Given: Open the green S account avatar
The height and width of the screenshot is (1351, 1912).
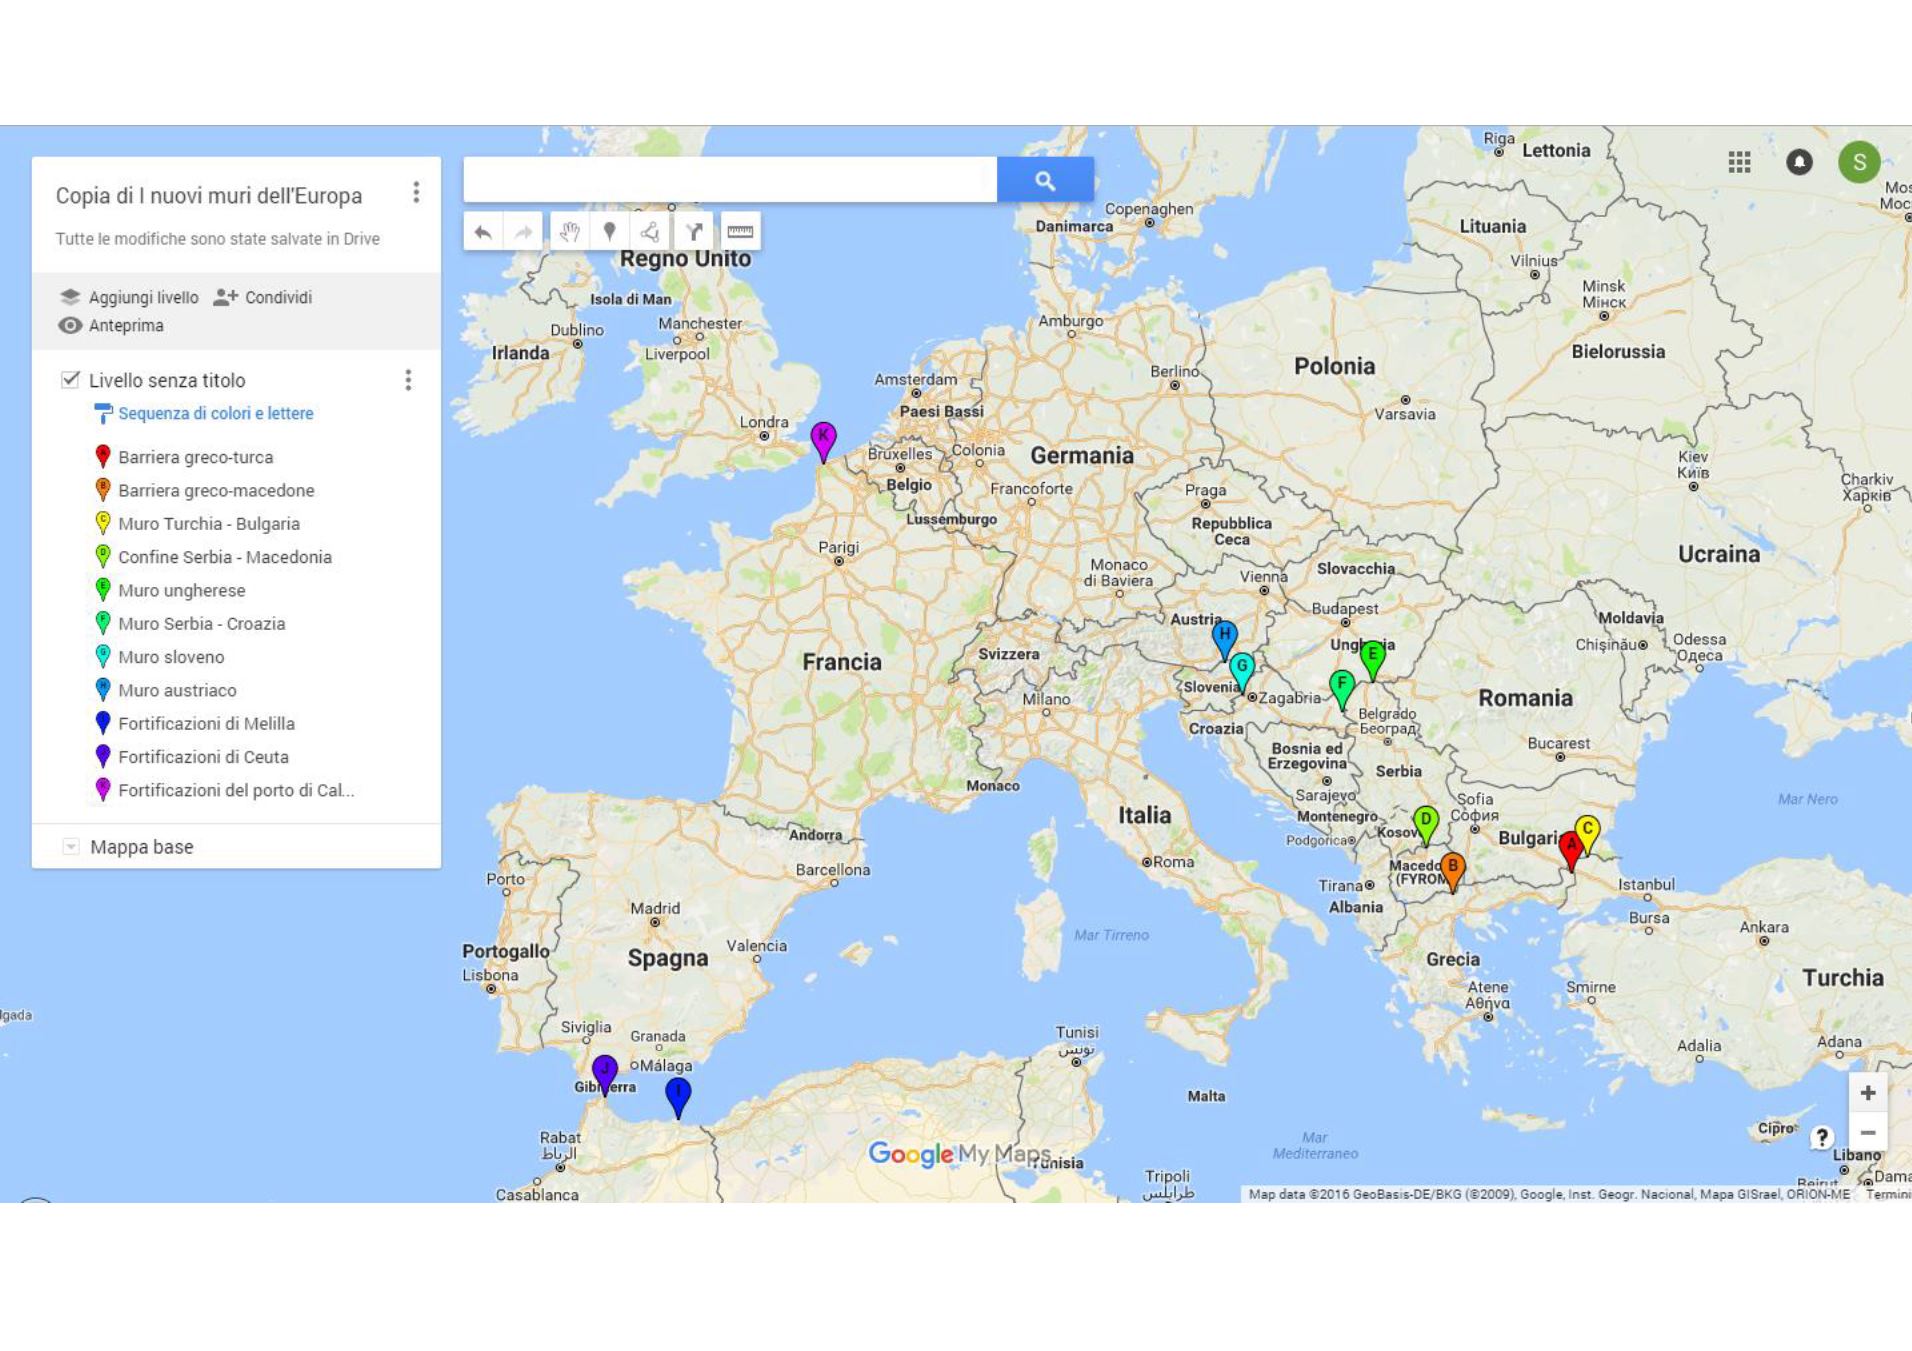Looking at the screenshot, I should pyautogui.click(x=1859, y=162).
